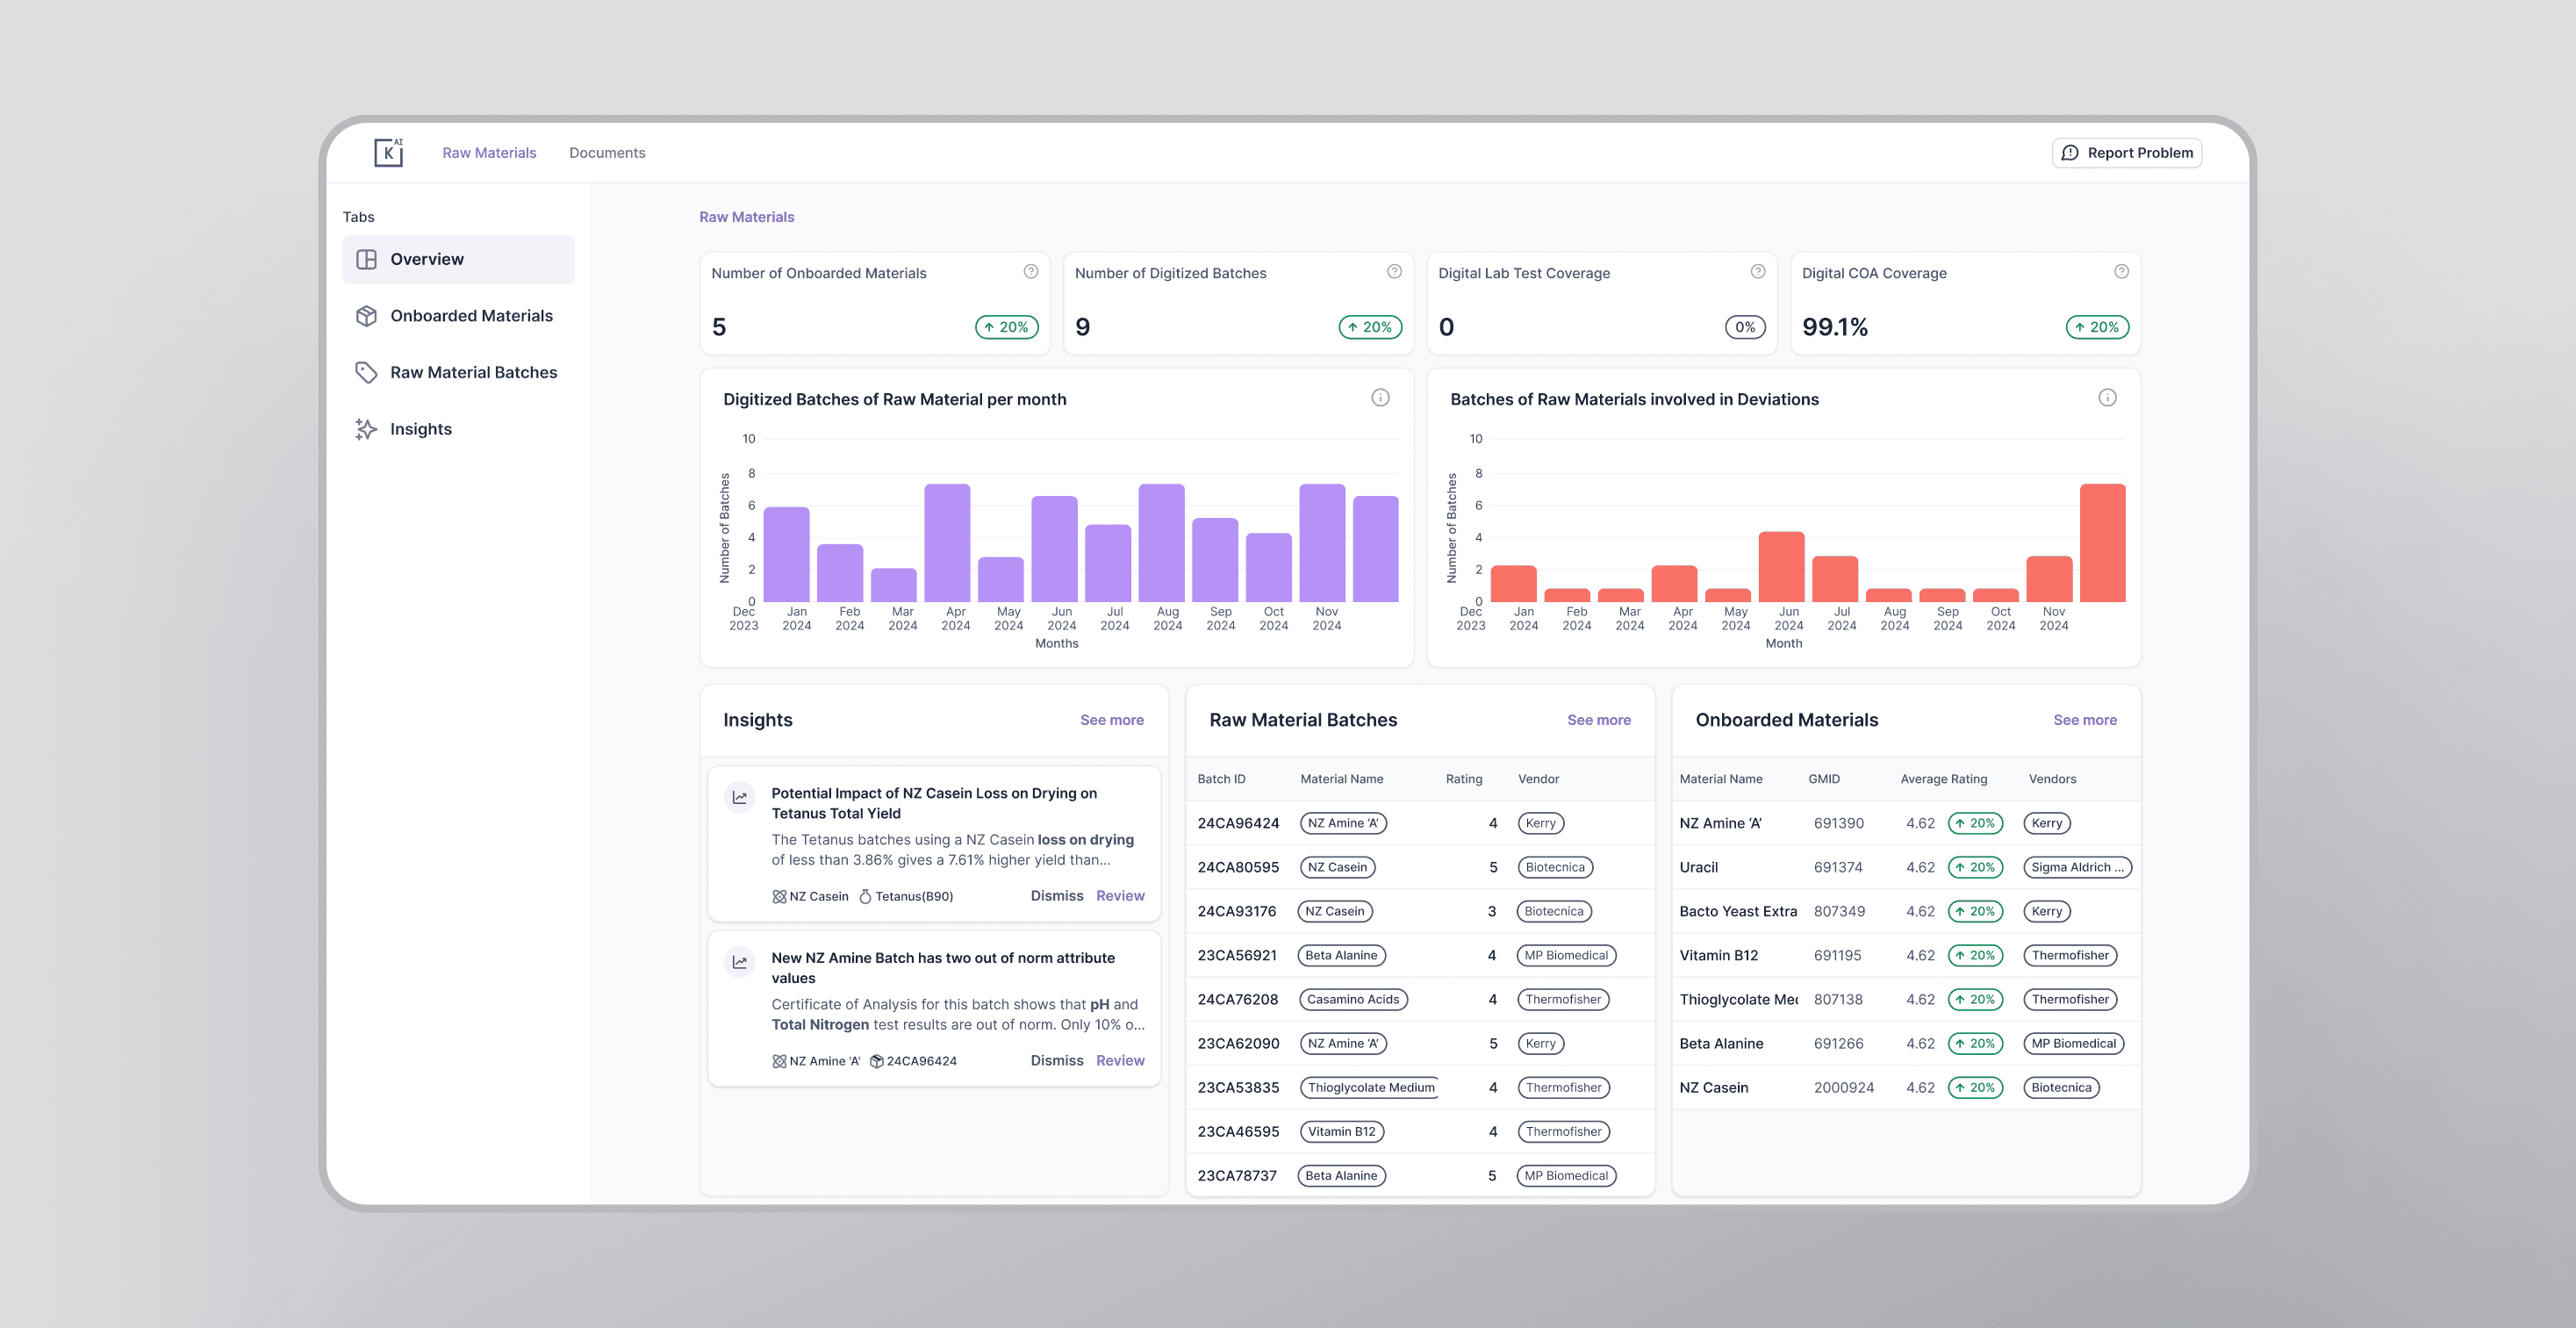Image resolution: width=2576 pixels, height=1328 pixels.
Task: Click the trend chart icon on NZ Casein insight
Action: 739,797
